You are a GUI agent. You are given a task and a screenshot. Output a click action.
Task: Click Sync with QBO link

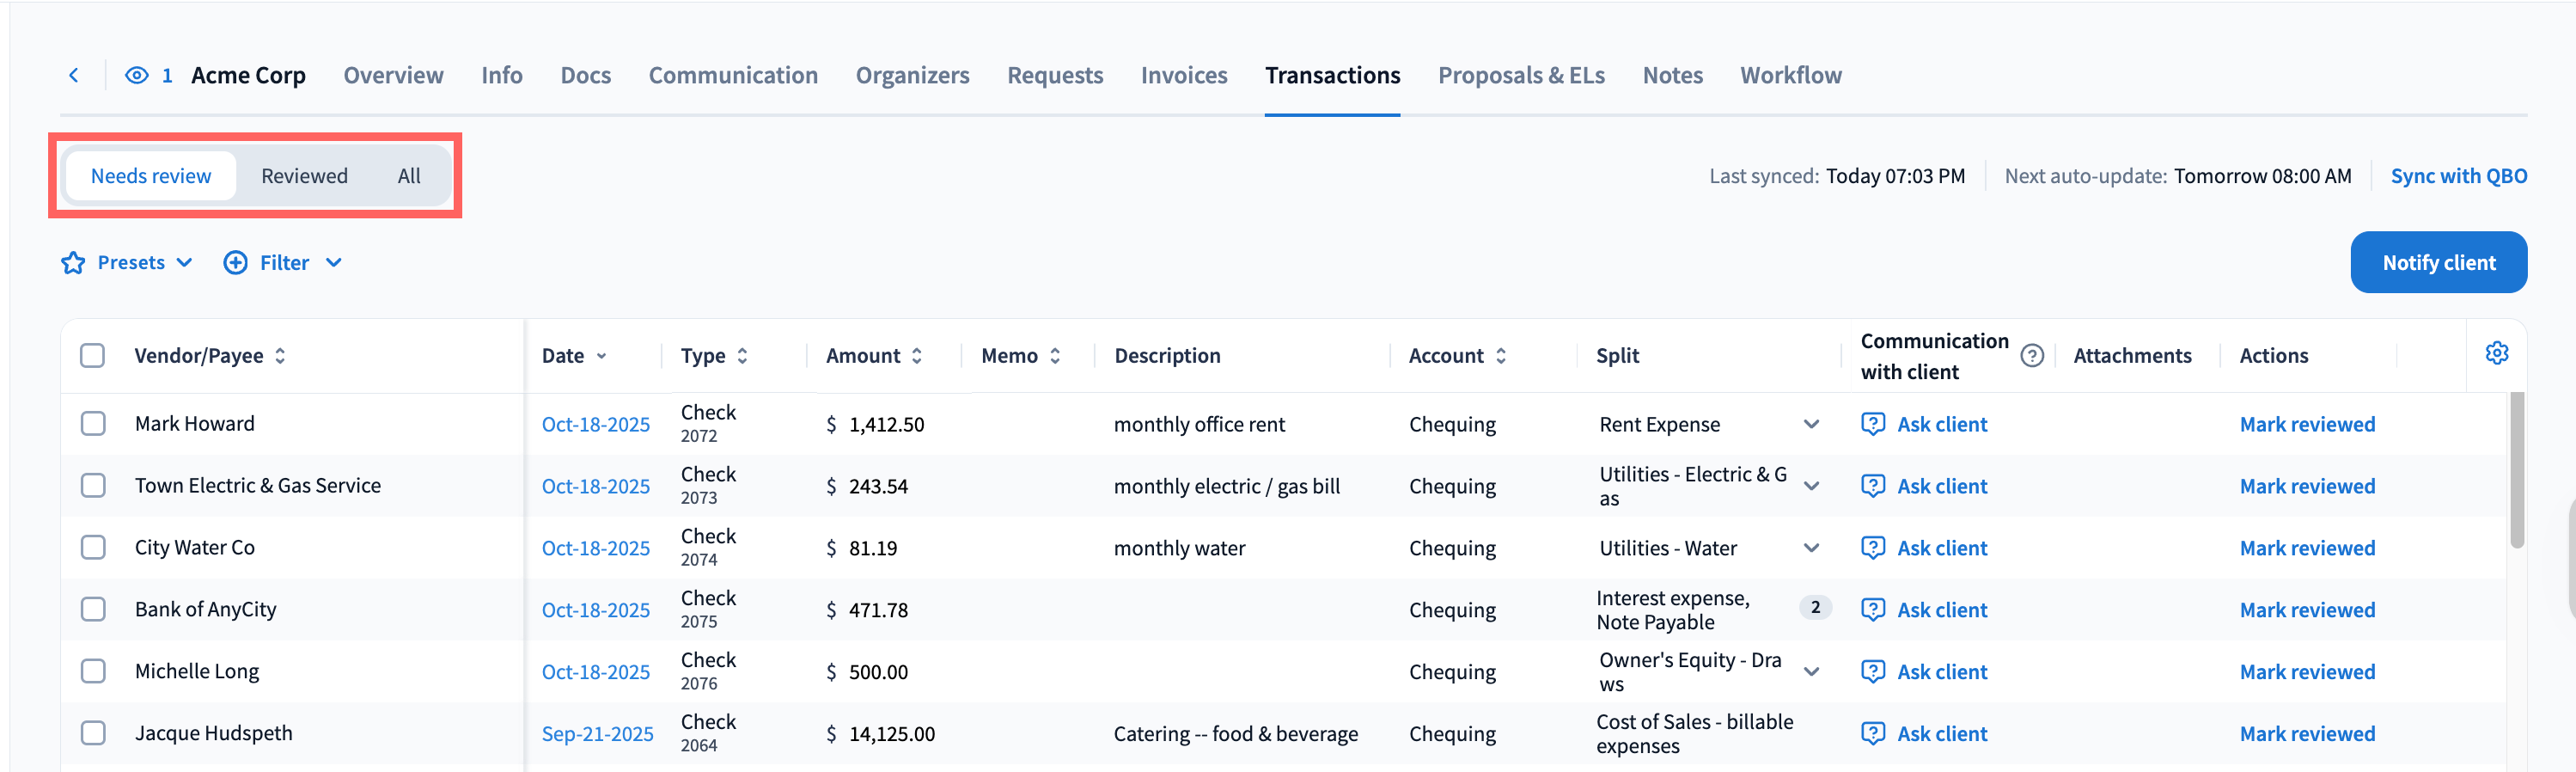2458,176
